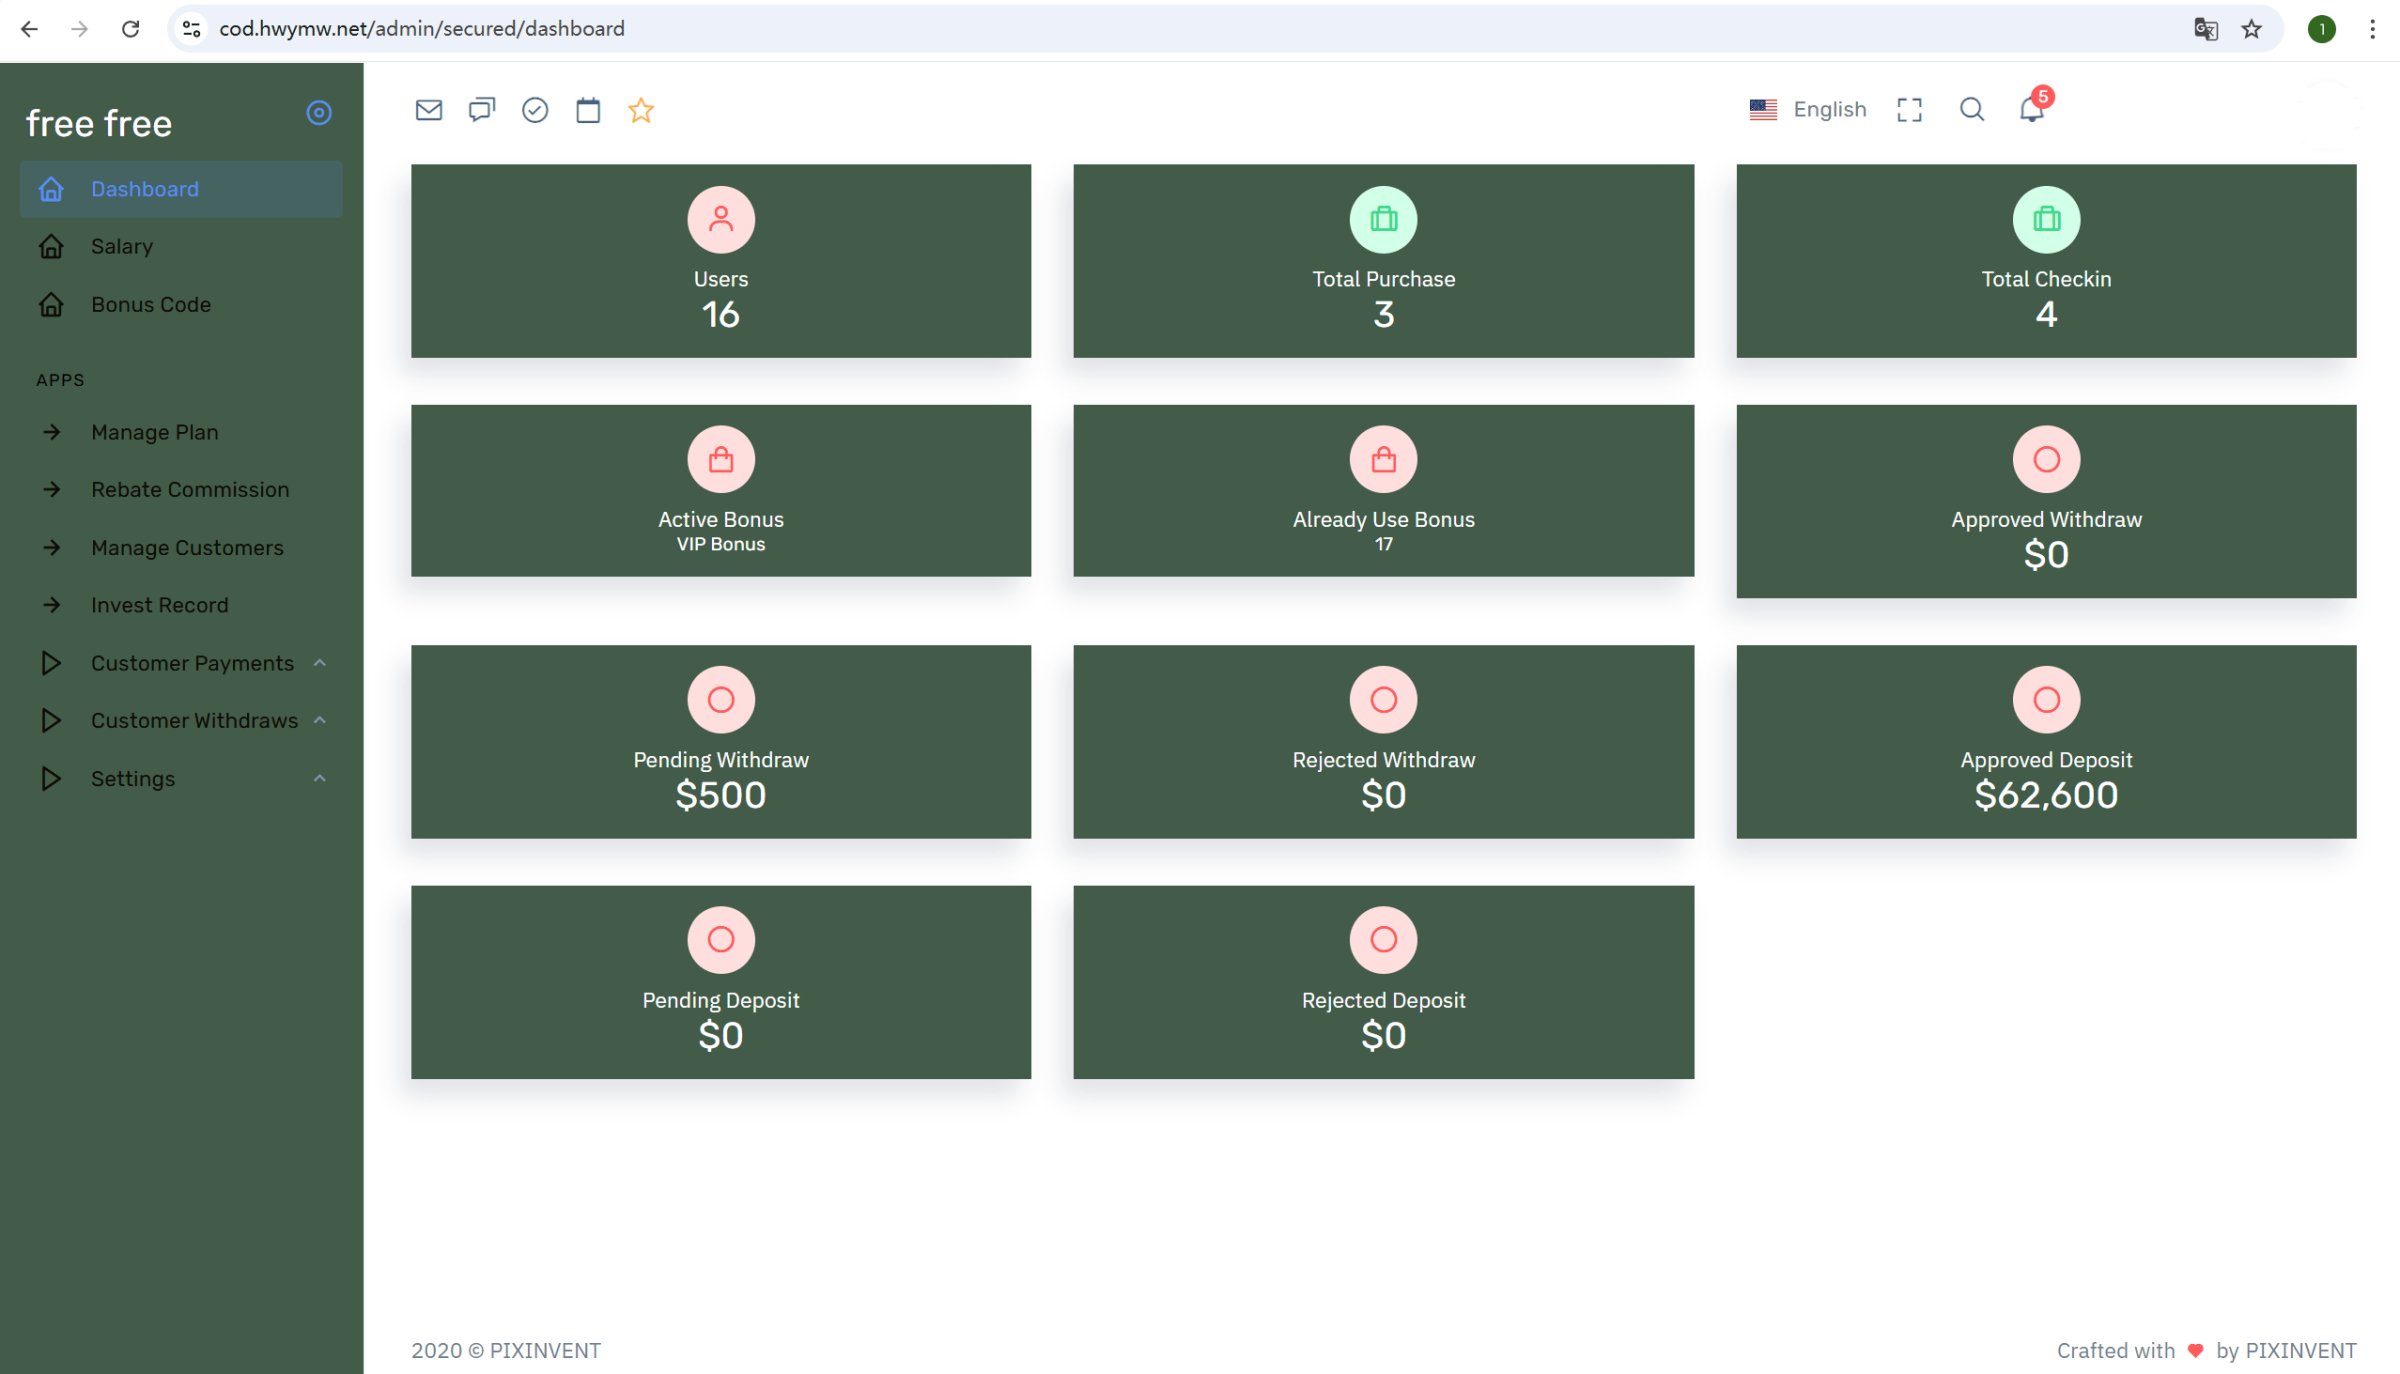This screenshot has height=1374, width=2400.
Task: Toggle fullscreen mode icon
Action: point(1909,110)
